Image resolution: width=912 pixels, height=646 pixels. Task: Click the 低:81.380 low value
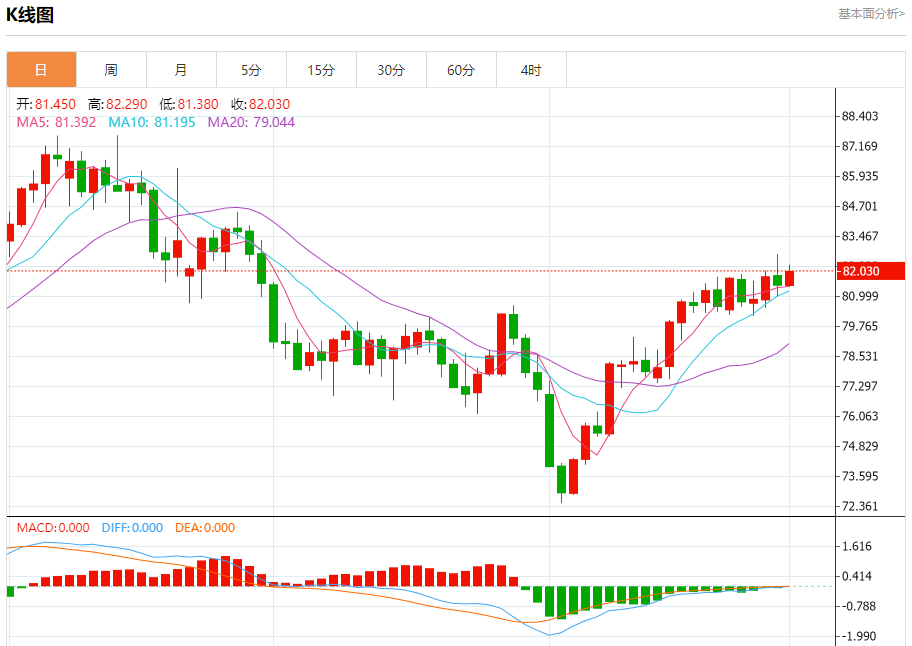[189, 104]
